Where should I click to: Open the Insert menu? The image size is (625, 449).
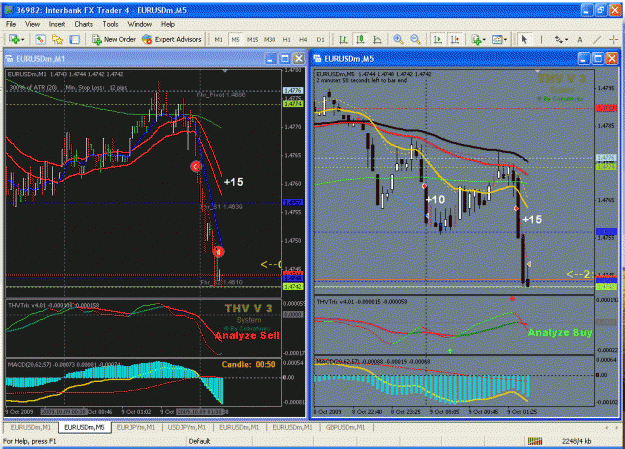coord(57,24)
